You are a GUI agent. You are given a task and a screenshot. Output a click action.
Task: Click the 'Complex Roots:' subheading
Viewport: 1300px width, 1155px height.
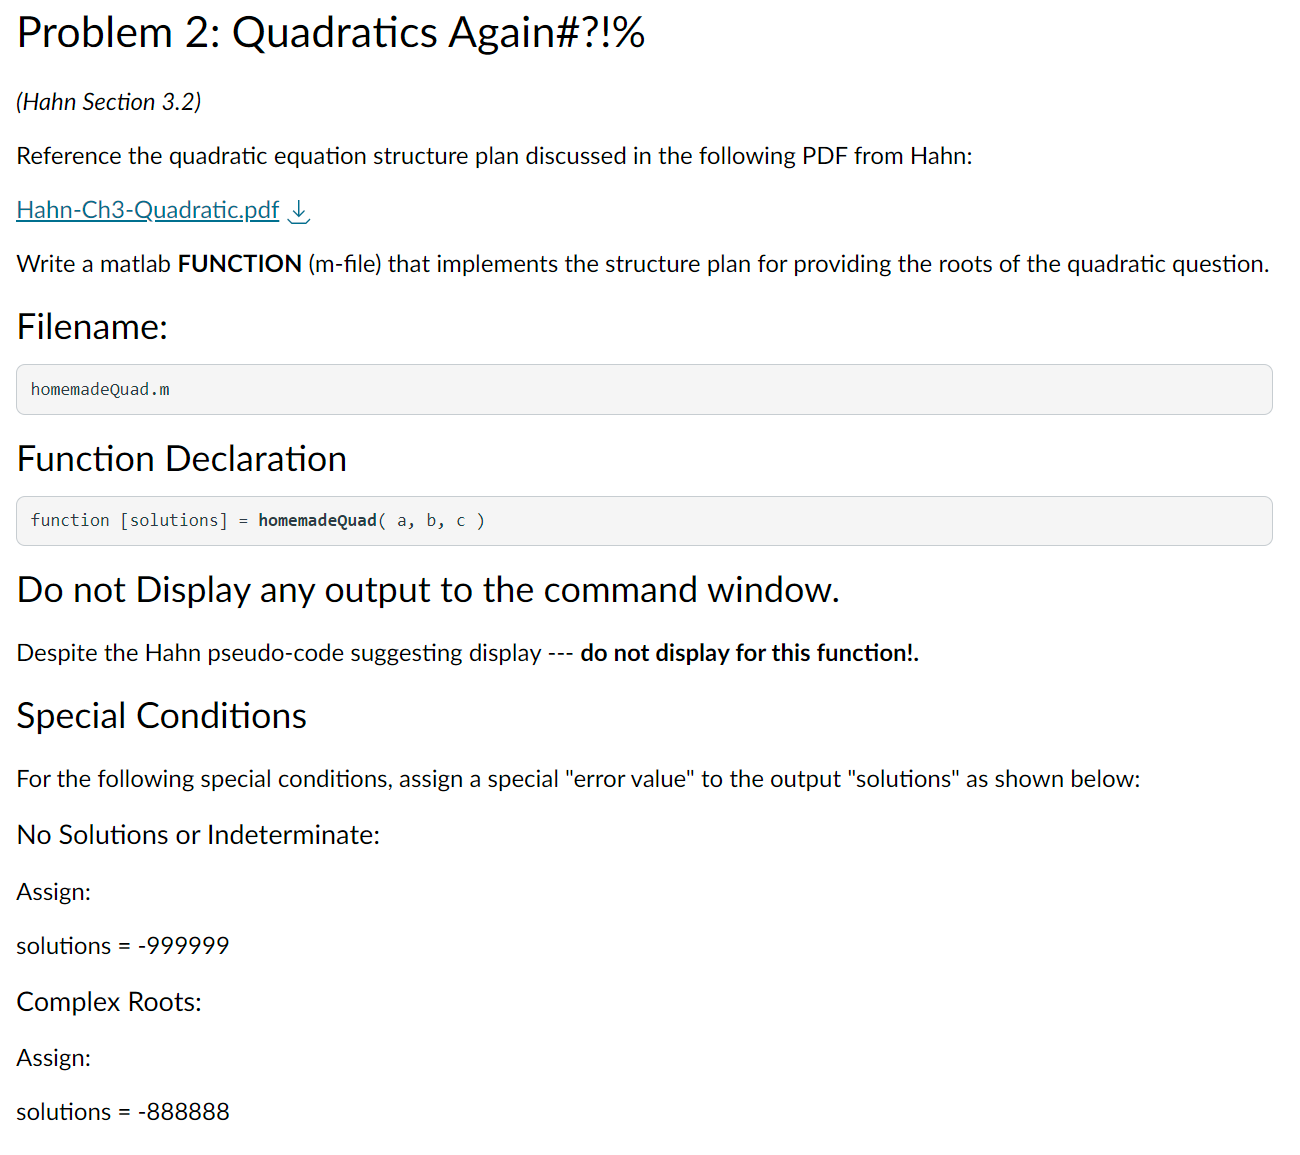tap(109, 1002)
